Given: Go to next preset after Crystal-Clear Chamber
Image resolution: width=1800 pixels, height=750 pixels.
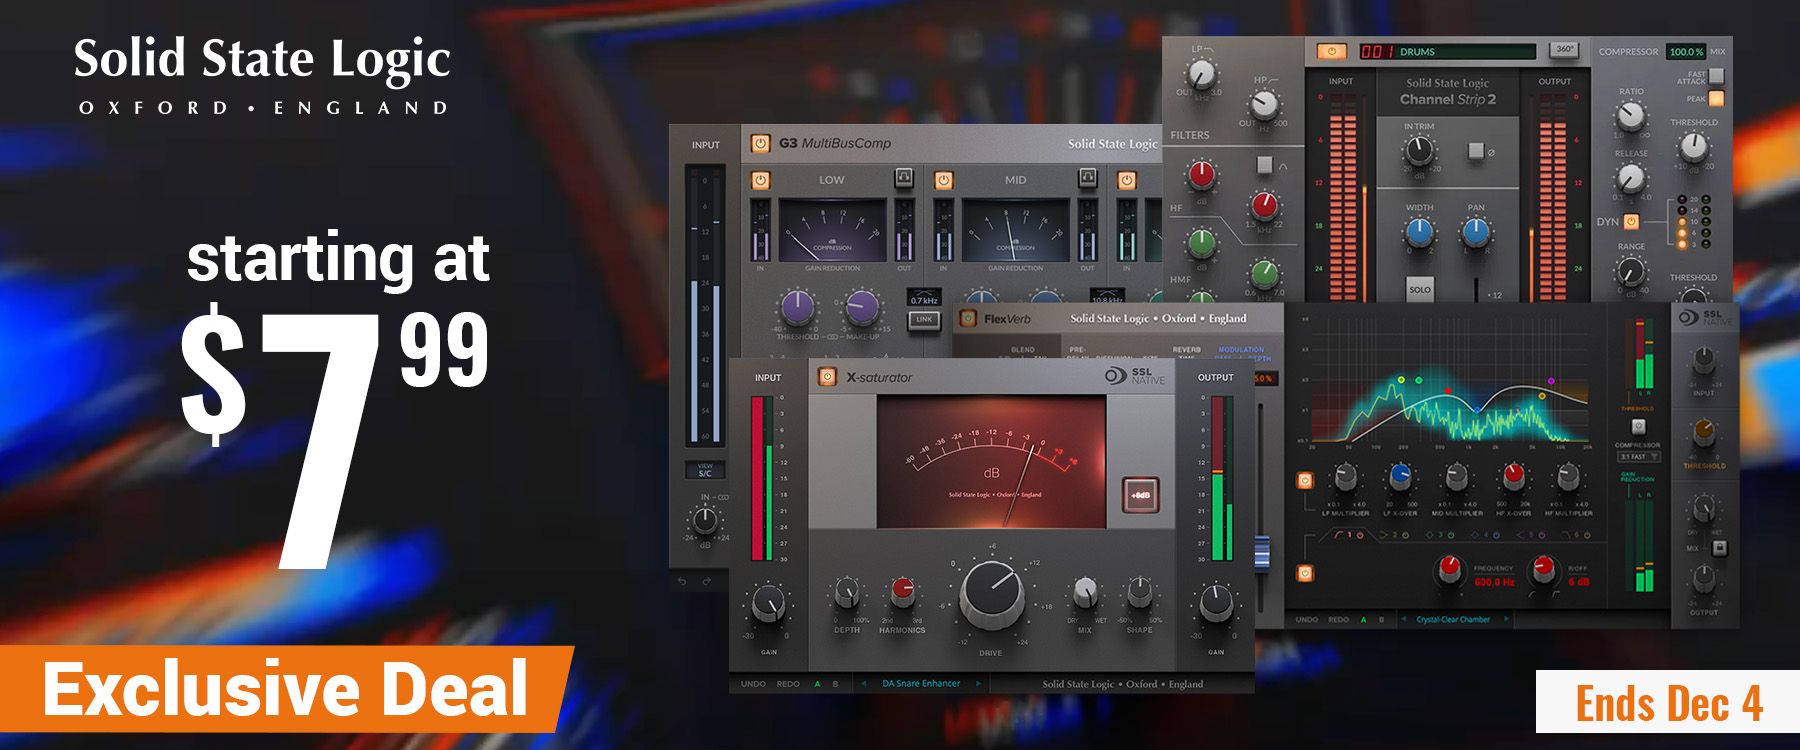Looking at the screenshot, I should coord(1507,620).
